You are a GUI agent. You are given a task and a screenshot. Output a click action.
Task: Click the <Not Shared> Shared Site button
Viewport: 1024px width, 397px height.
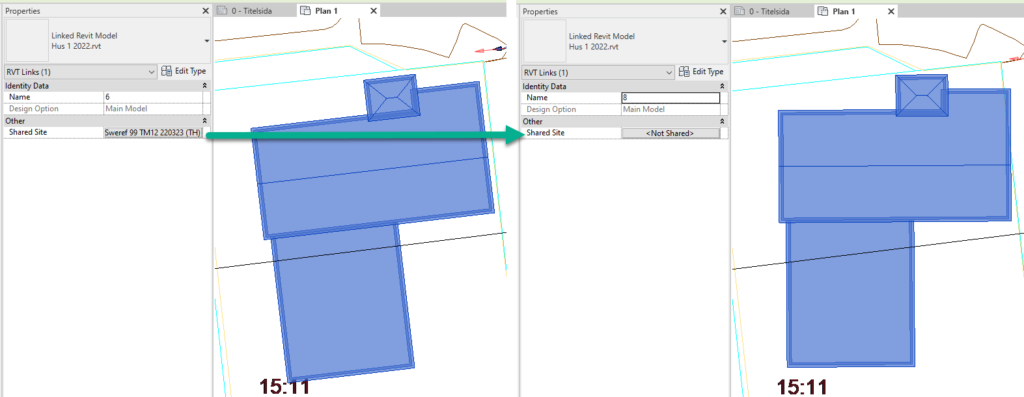coord(670,133)
